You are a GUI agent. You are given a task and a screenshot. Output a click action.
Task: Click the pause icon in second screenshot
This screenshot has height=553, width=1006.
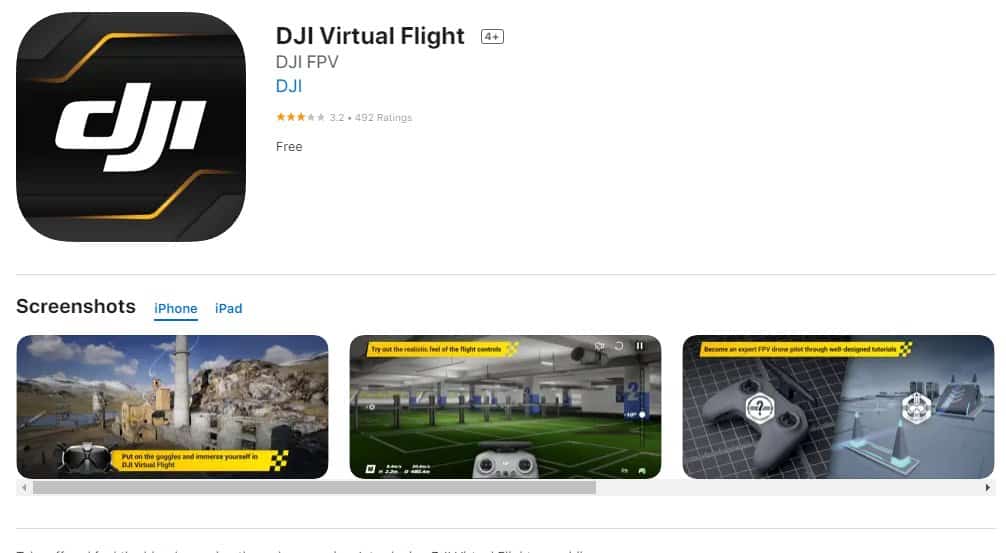click(x=640, y=346)
